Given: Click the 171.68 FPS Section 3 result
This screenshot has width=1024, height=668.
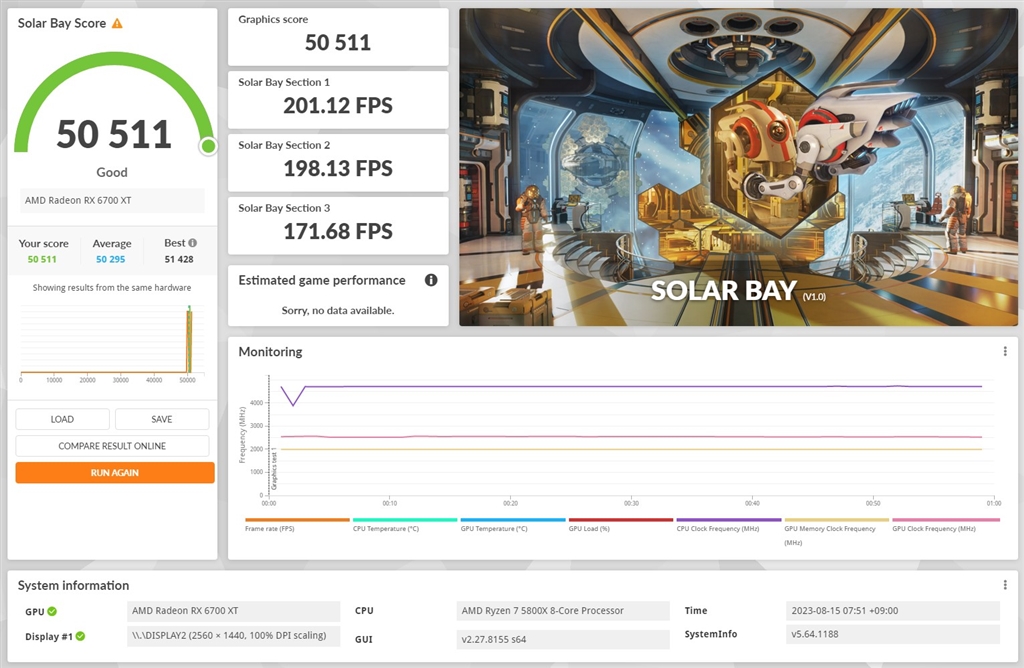Looking at the screenshot, I should [338, 231].
